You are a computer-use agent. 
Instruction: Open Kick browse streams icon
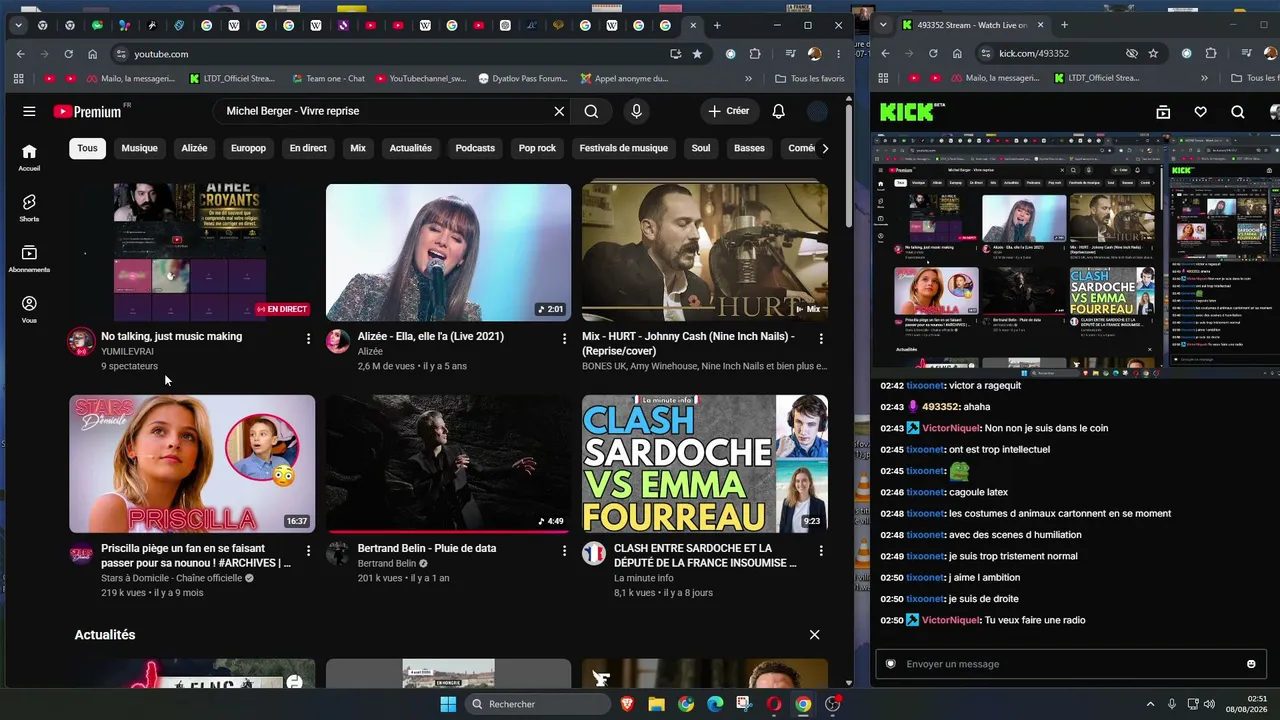[x=1163, y=112]
